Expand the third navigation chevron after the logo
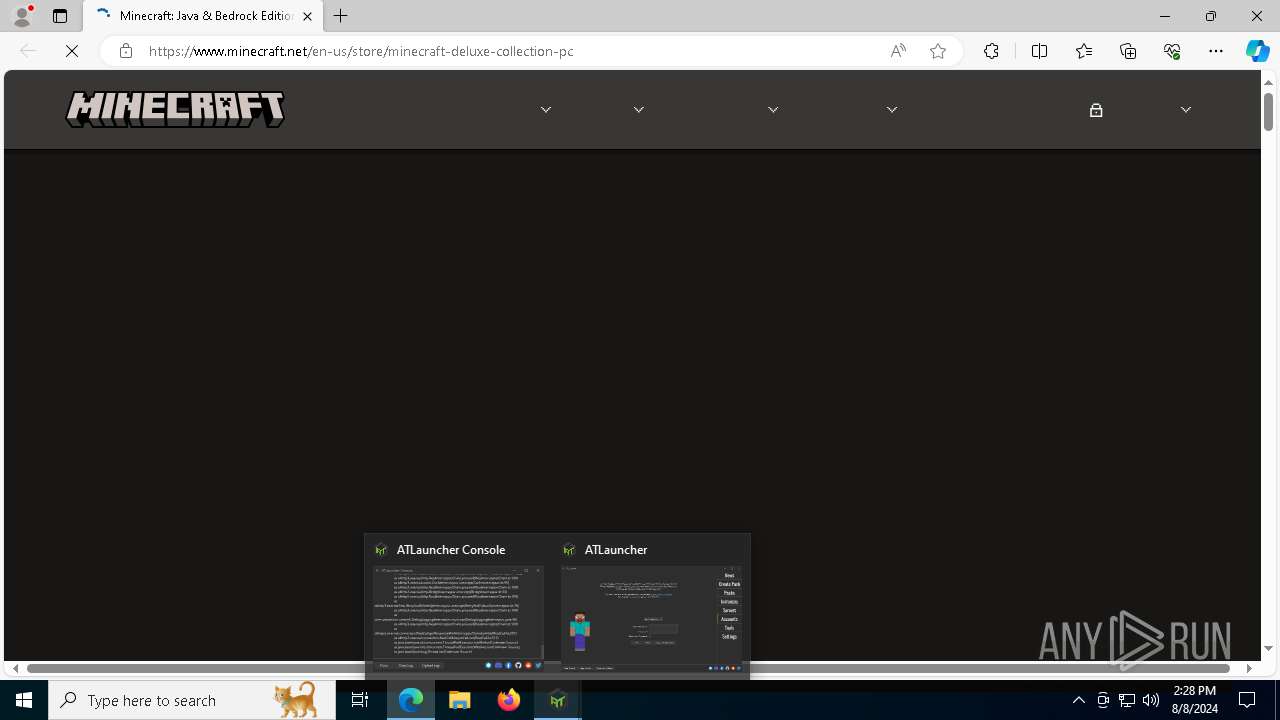The width and height of the screenshot is (1280, 720). [x=773, y=109]
